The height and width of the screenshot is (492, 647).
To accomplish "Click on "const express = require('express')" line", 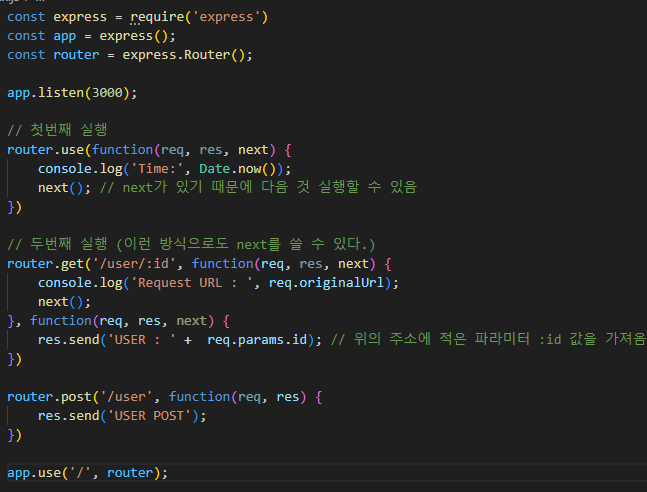I will click(x=137, y=17).
